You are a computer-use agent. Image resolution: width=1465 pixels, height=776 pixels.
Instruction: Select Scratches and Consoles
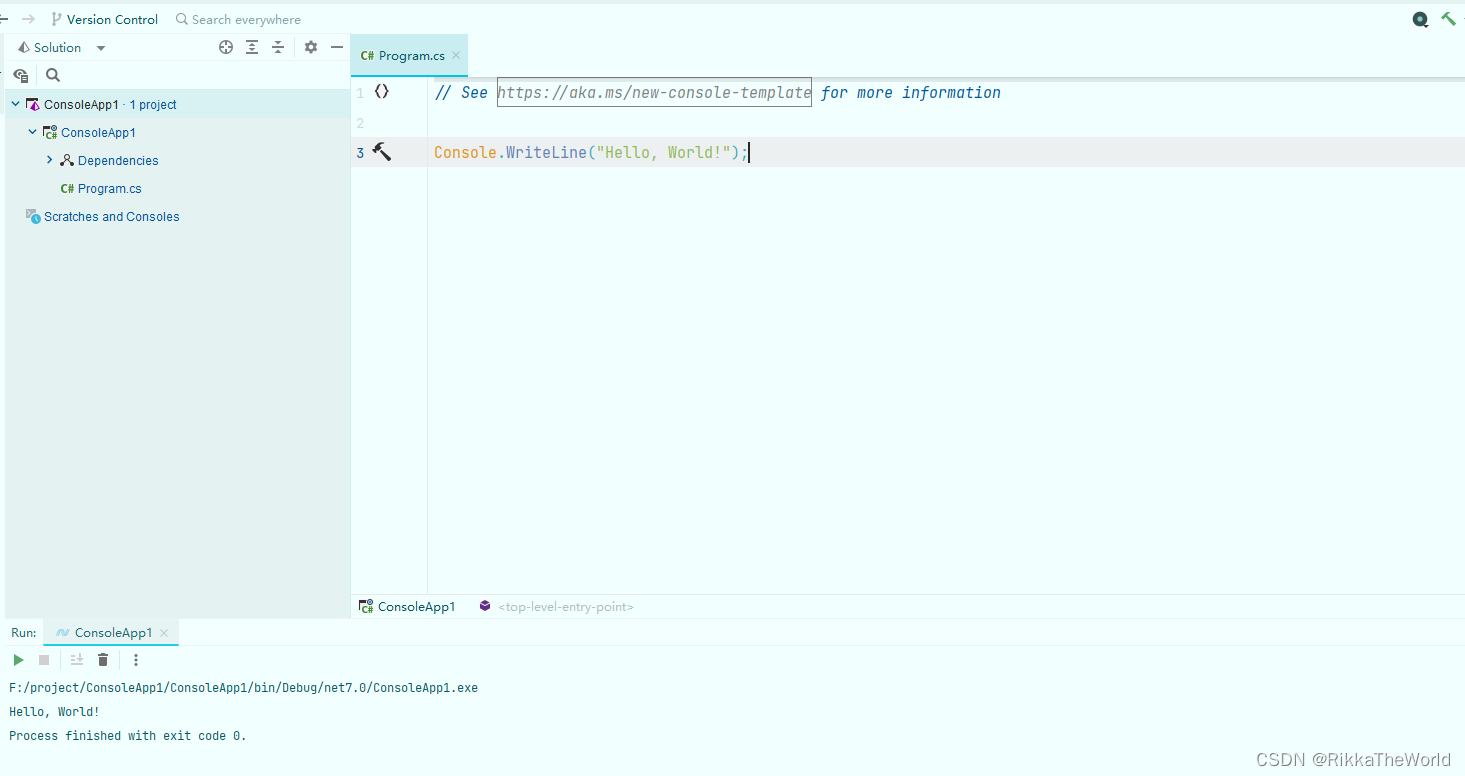point(112,216)
